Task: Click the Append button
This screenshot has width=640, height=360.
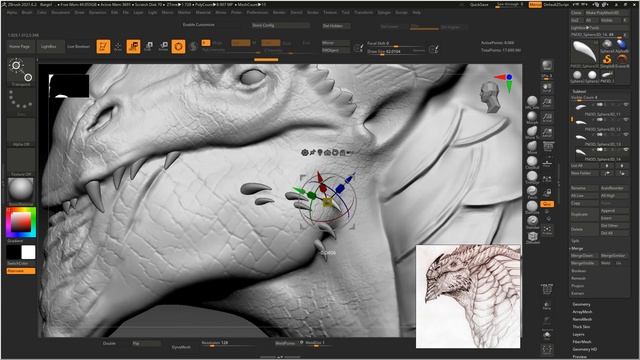Action: coord(614,211)
